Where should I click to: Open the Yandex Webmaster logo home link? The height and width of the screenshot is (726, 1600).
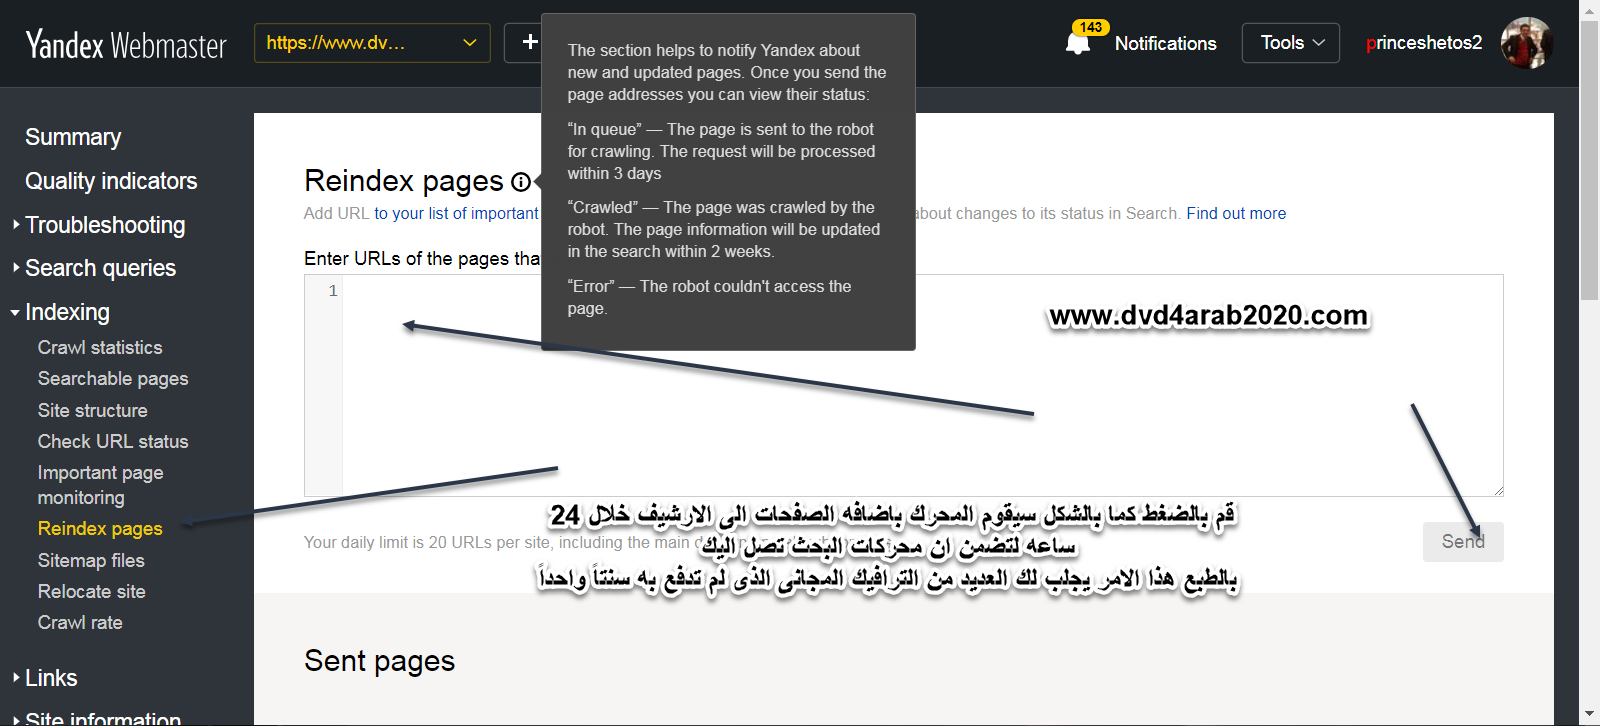point(126,44)
